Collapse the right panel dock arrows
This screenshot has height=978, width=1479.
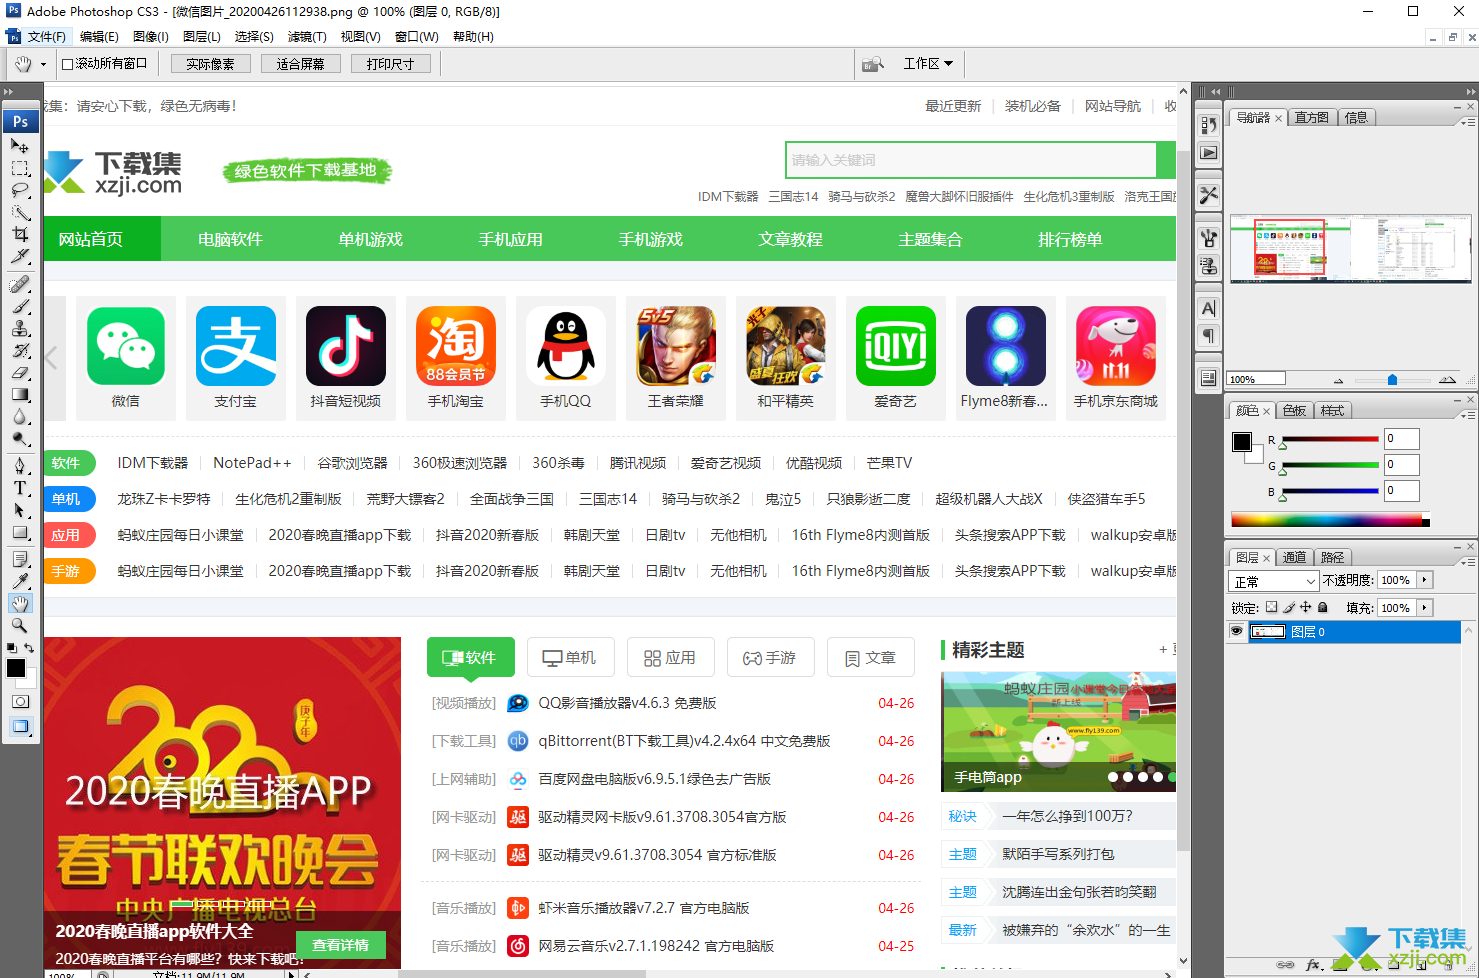click(1470, 92)
